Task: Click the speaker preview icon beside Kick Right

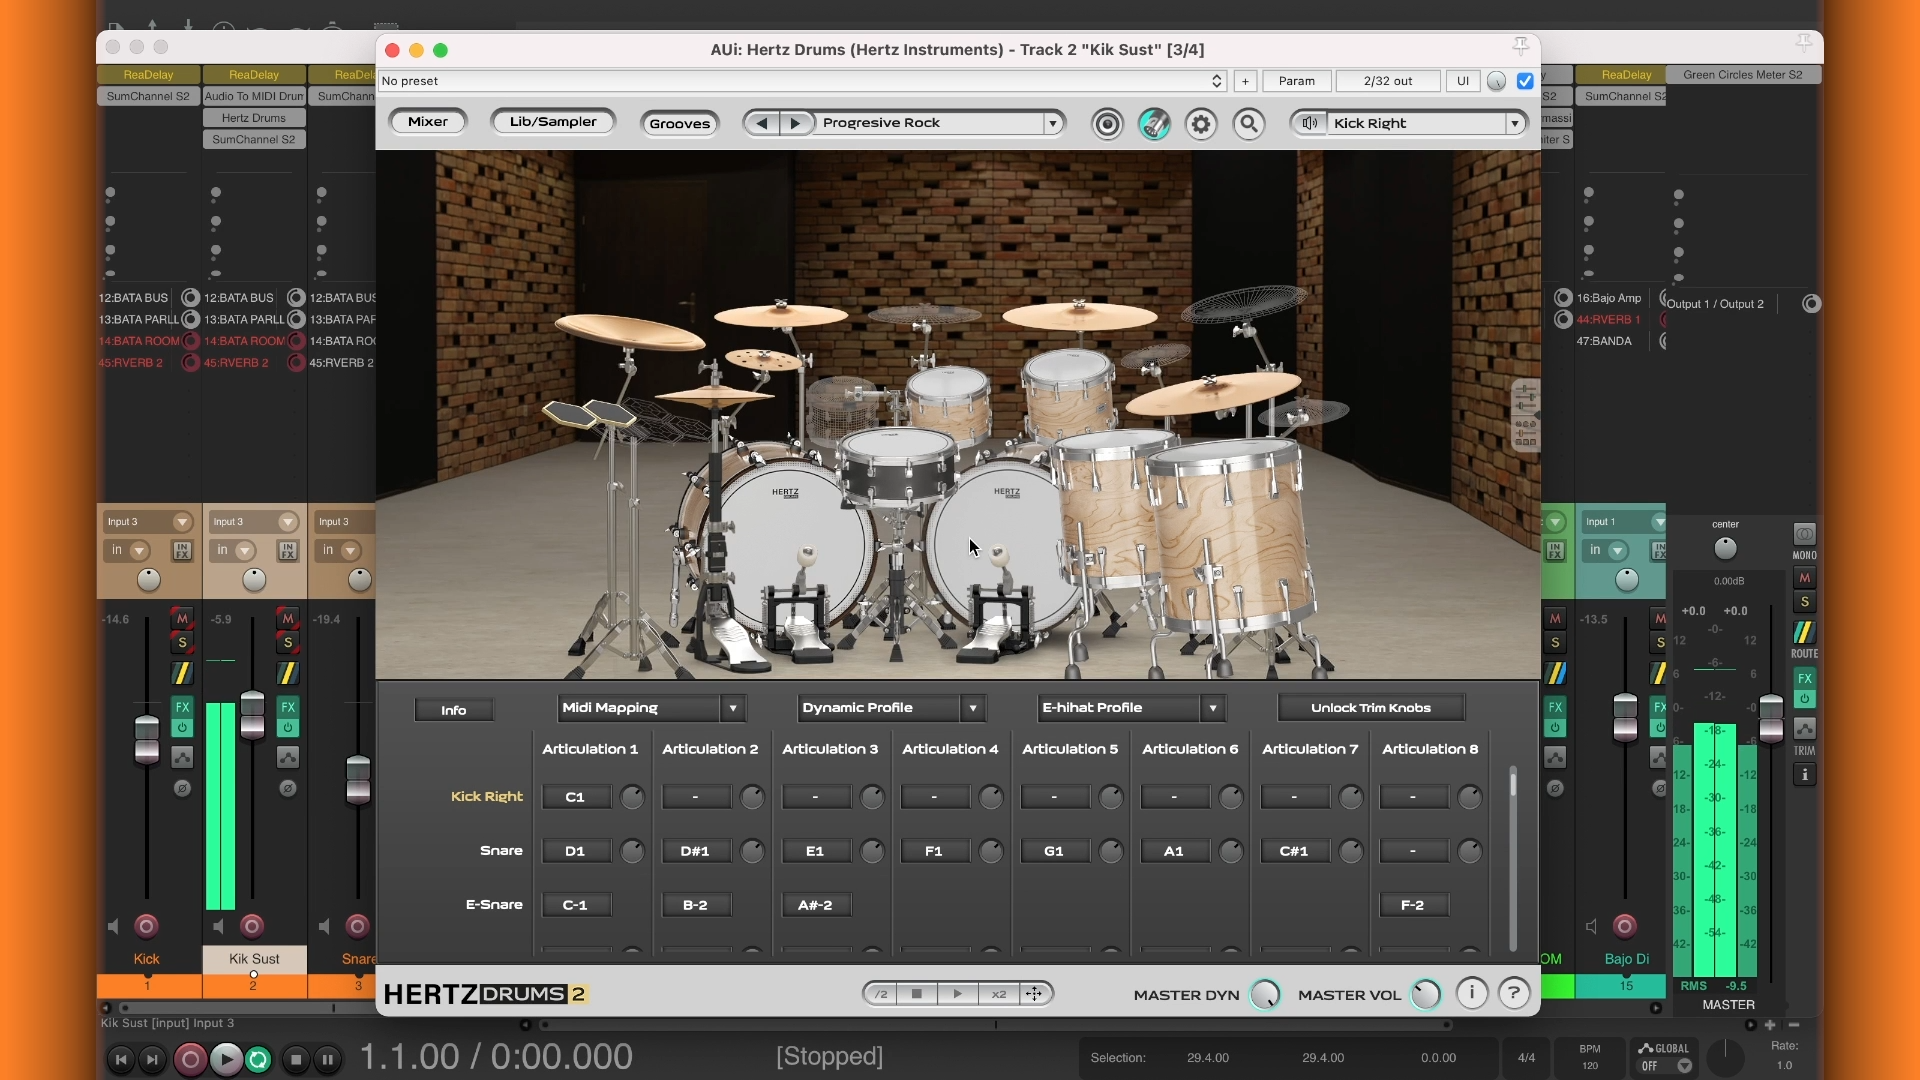Action: coord(1309,123)
